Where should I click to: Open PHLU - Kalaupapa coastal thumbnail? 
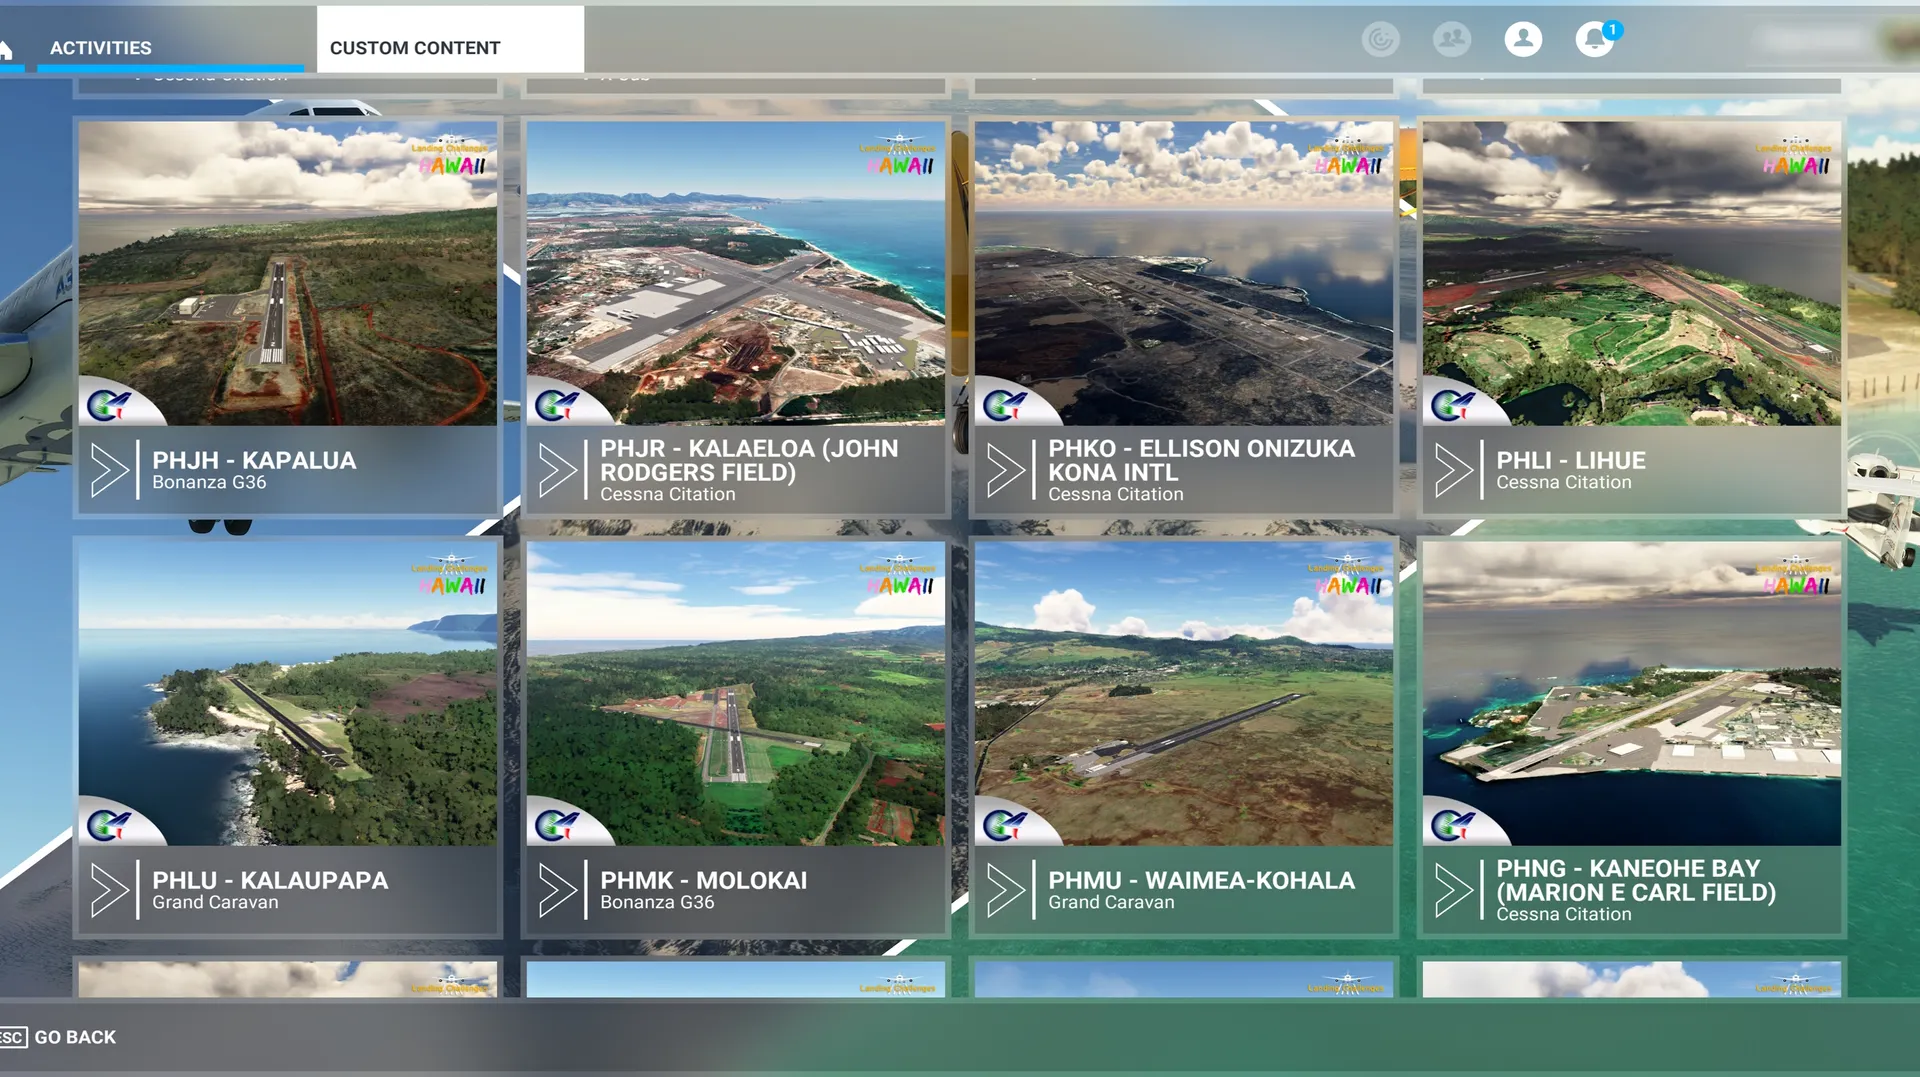288,693
